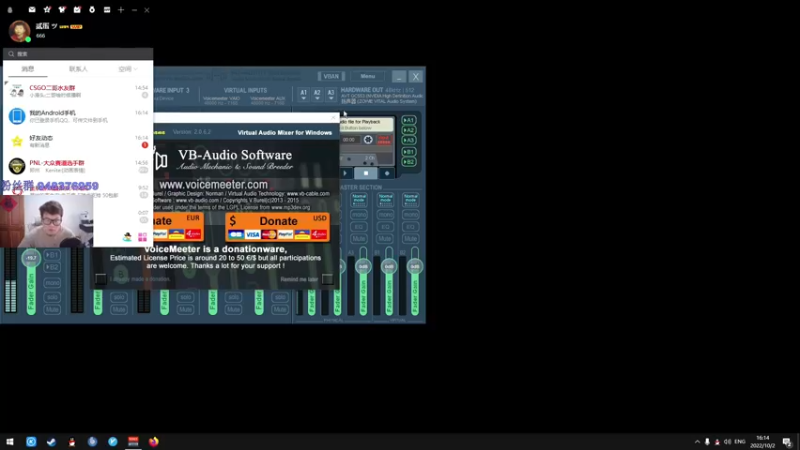Open the Qzone star icon in QQ header
Image resolution: width=800 pixels, height=450 pixels.
47,10
